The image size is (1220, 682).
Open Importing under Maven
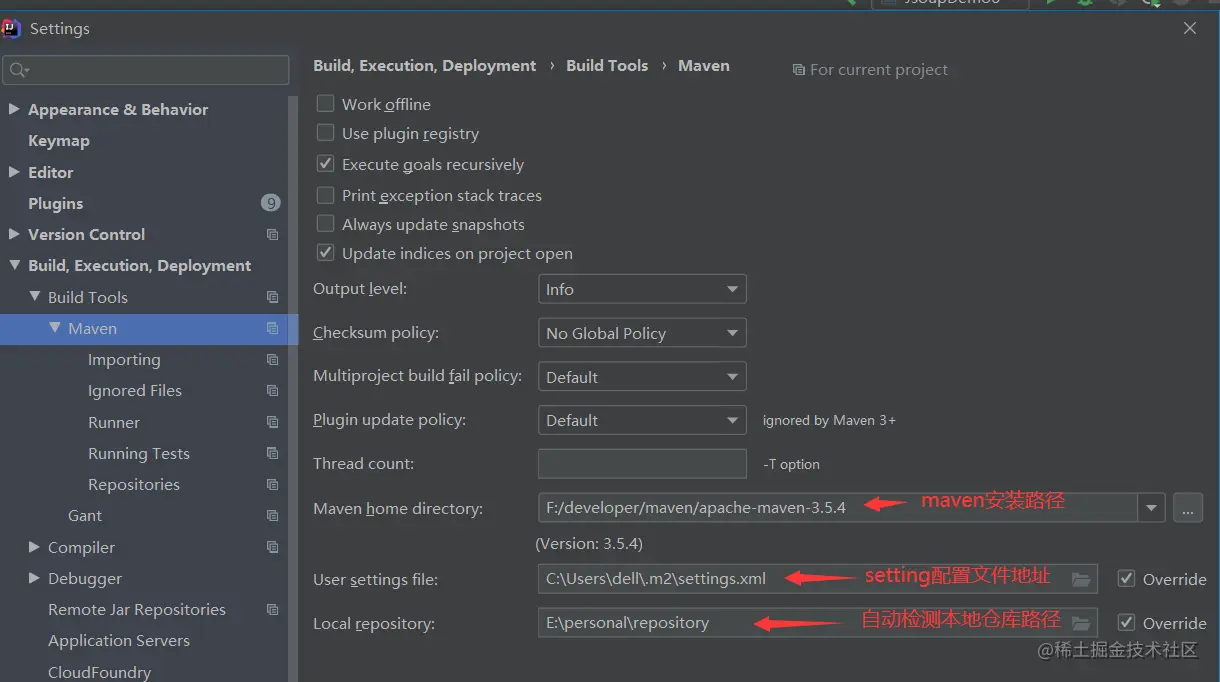point(124,360)
